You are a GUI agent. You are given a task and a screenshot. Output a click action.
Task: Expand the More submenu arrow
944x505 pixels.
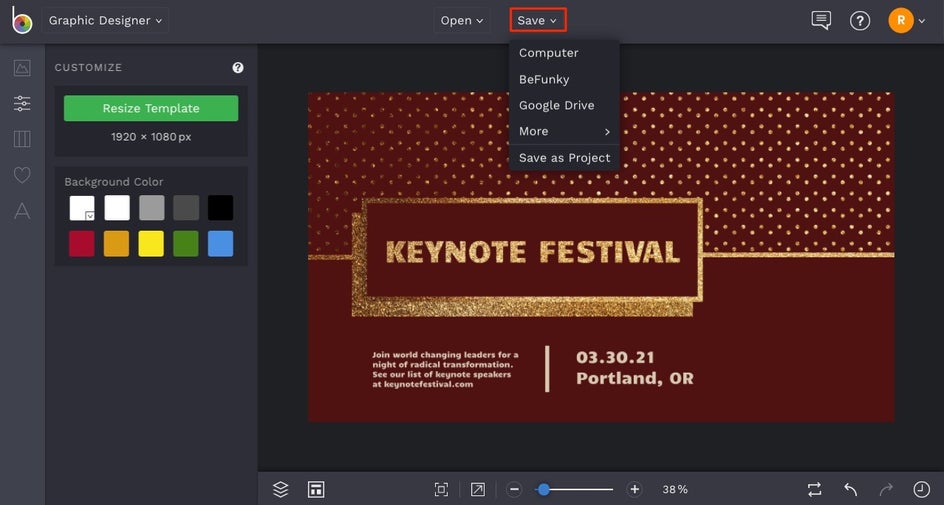(607, 132)
